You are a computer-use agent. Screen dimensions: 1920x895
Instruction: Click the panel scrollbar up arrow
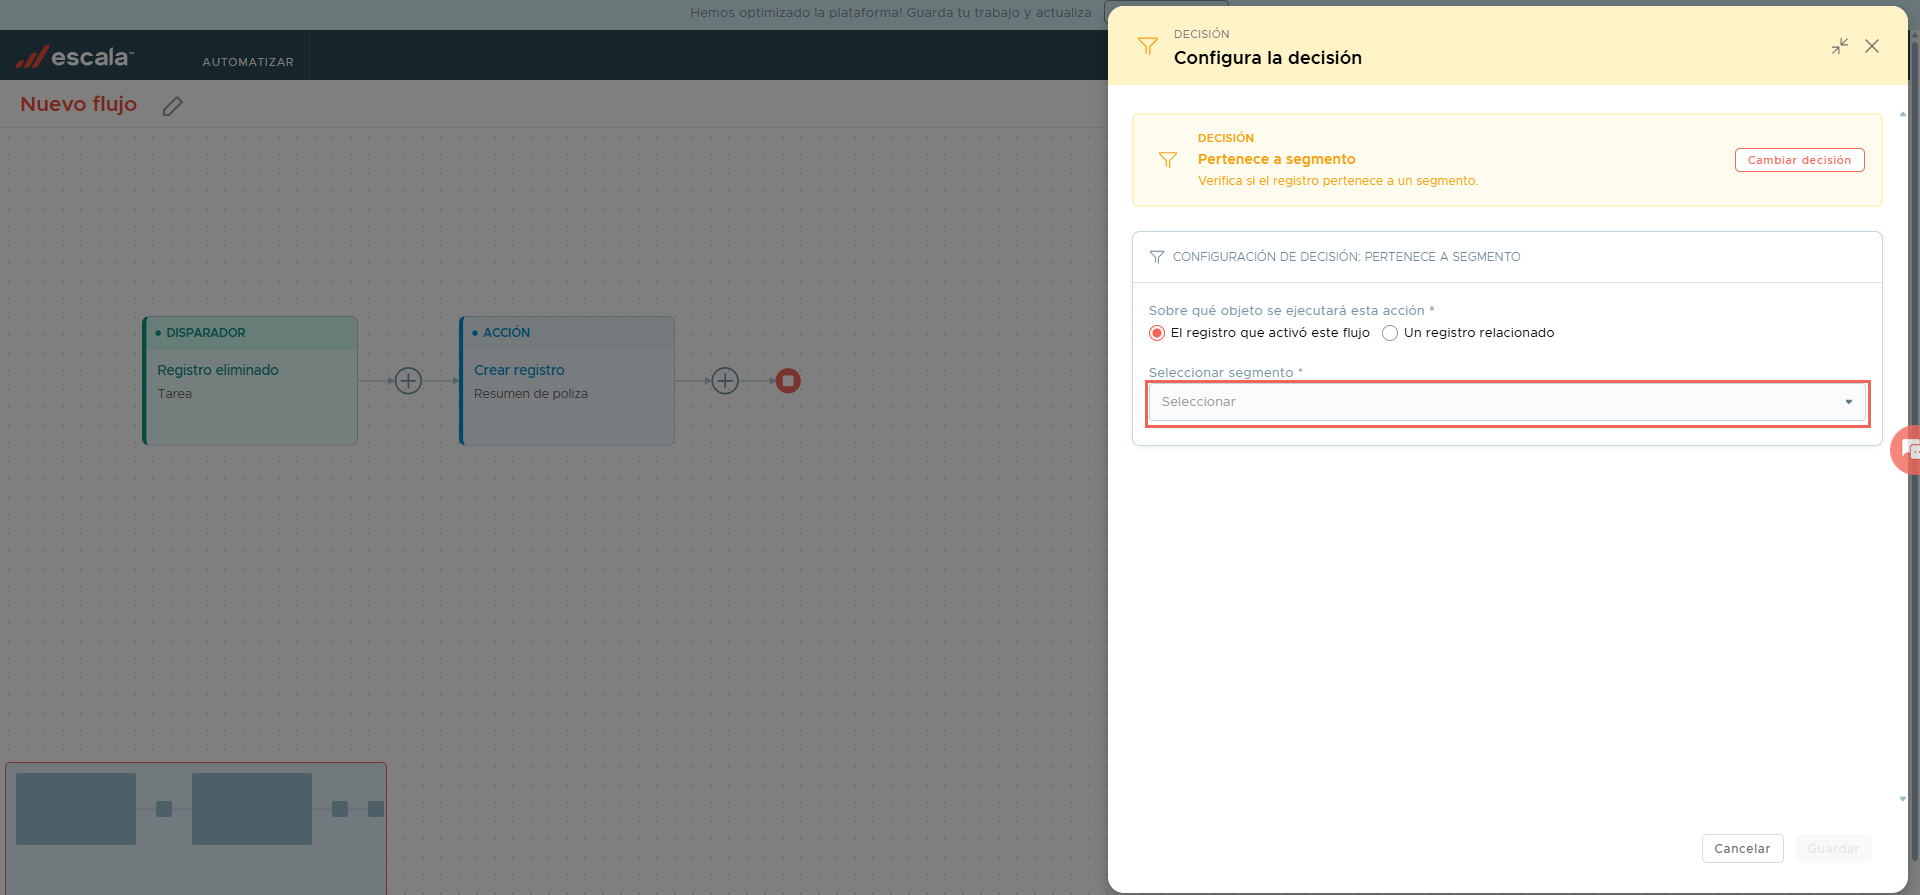[1903, 114]
